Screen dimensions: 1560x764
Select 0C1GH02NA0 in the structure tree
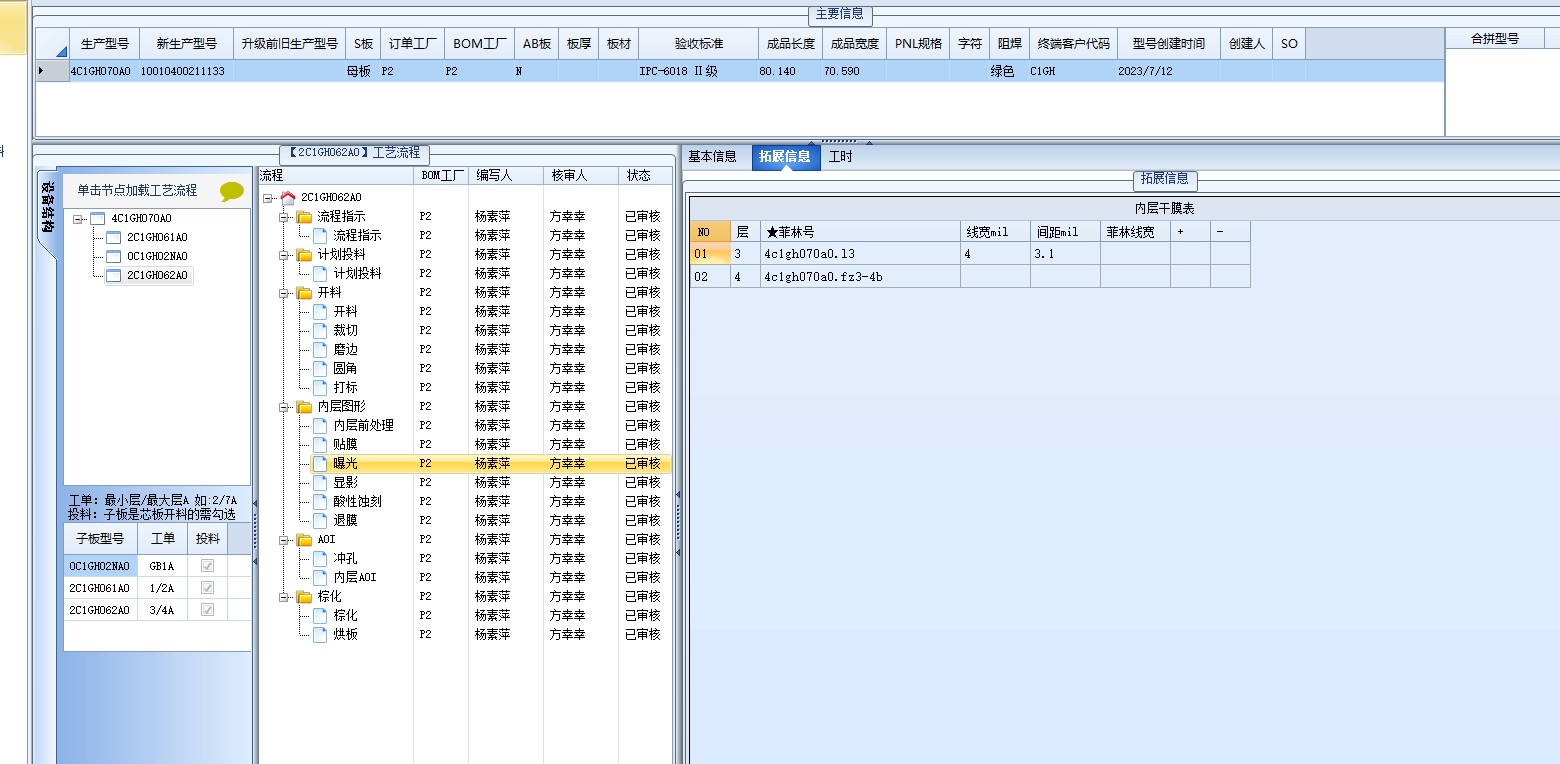click(157, 256)
